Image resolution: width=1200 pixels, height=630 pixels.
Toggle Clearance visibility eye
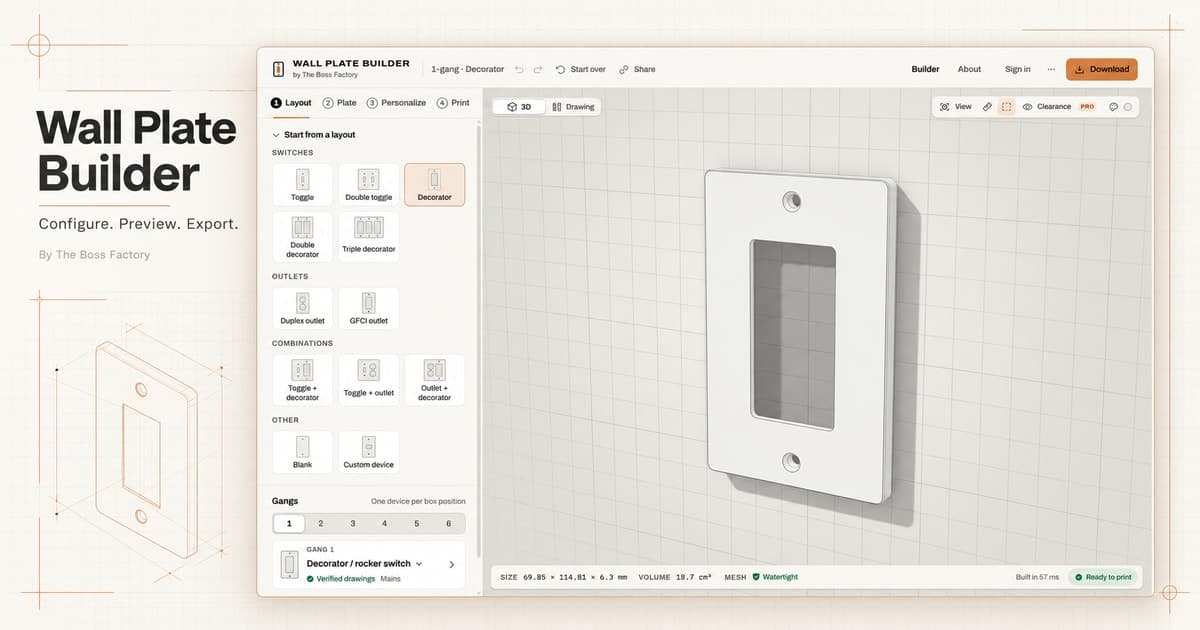pyautogui.click(x=1027, y=106)
